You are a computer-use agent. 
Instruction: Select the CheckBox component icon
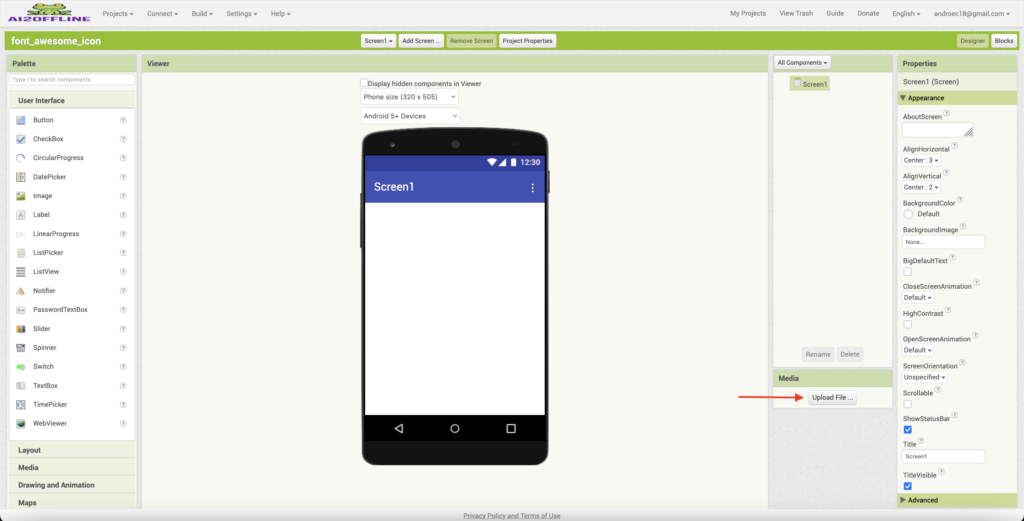tap(21, 139)
